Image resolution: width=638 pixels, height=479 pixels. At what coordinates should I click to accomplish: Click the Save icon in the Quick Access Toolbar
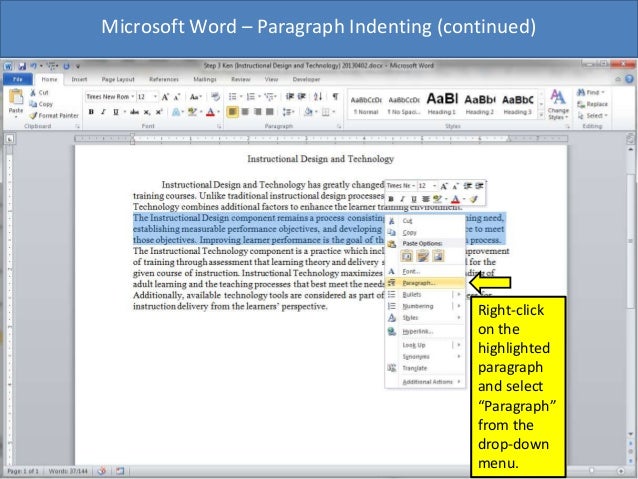click(22, 66)
